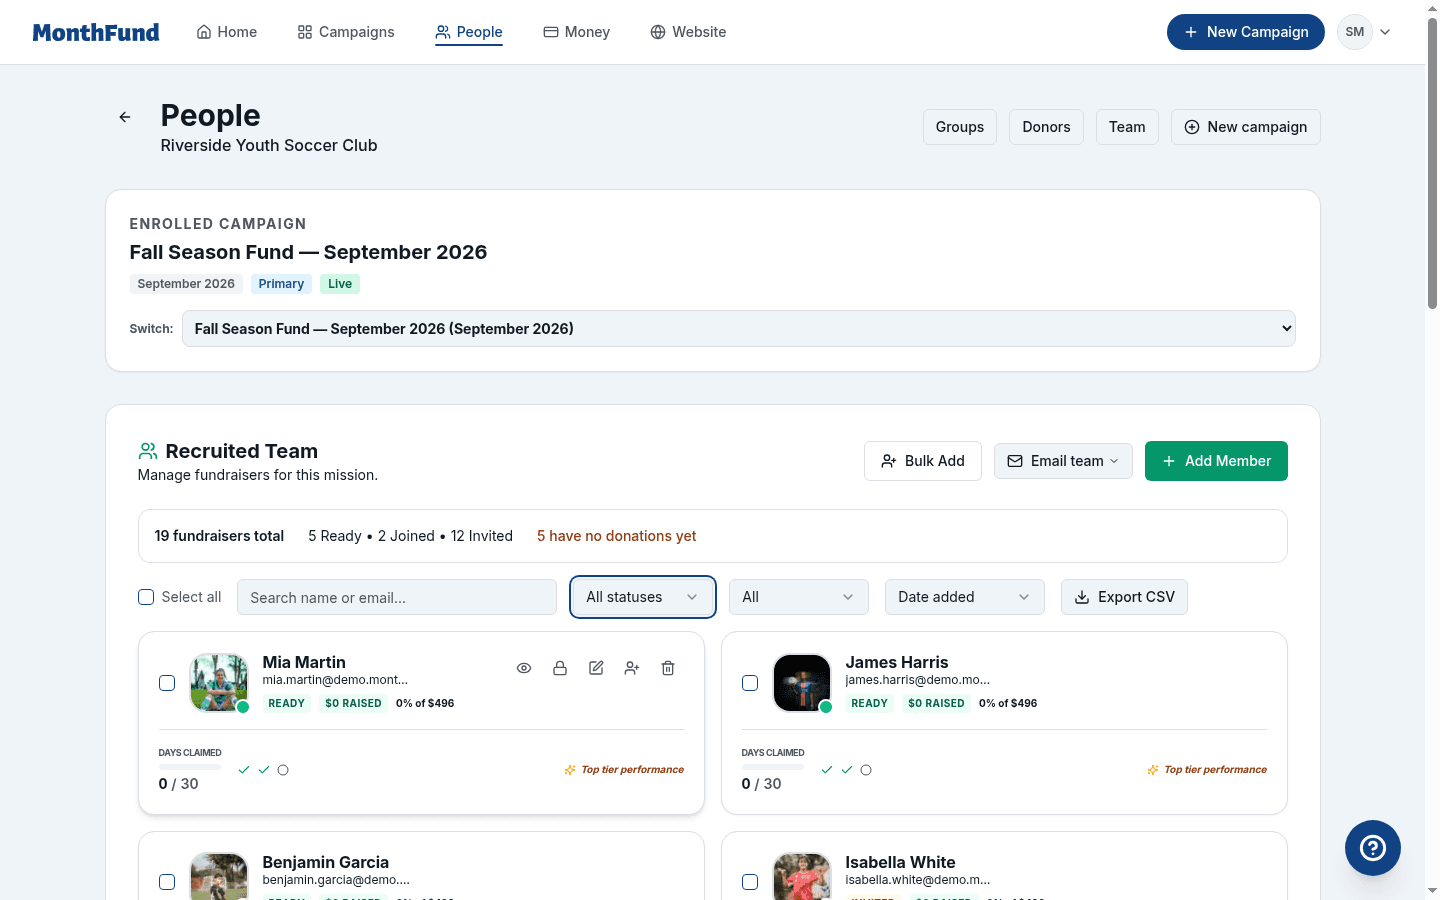This screenshot has width=1440, height=900.
Task: Click the second green checkmark on Mia's card
Action: pos(264,770)
